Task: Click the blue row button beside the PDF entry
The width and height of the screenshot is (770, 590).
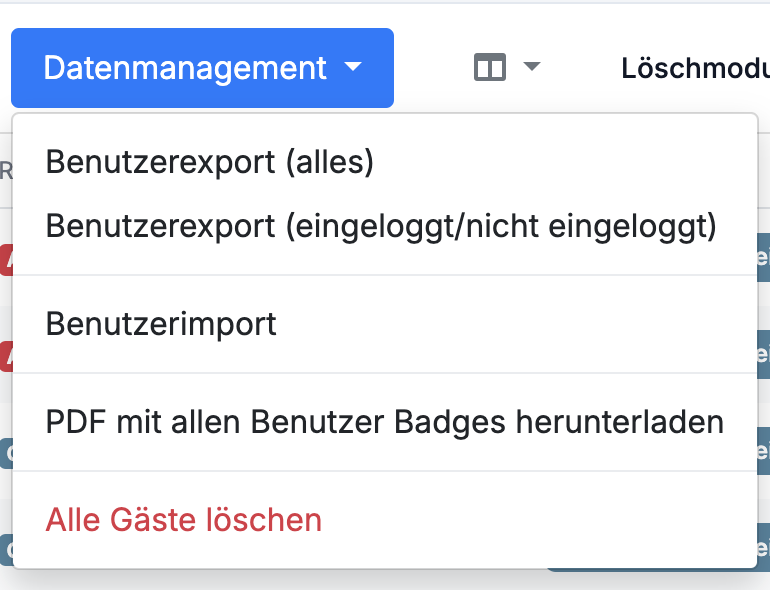Action: coord(764,451)
